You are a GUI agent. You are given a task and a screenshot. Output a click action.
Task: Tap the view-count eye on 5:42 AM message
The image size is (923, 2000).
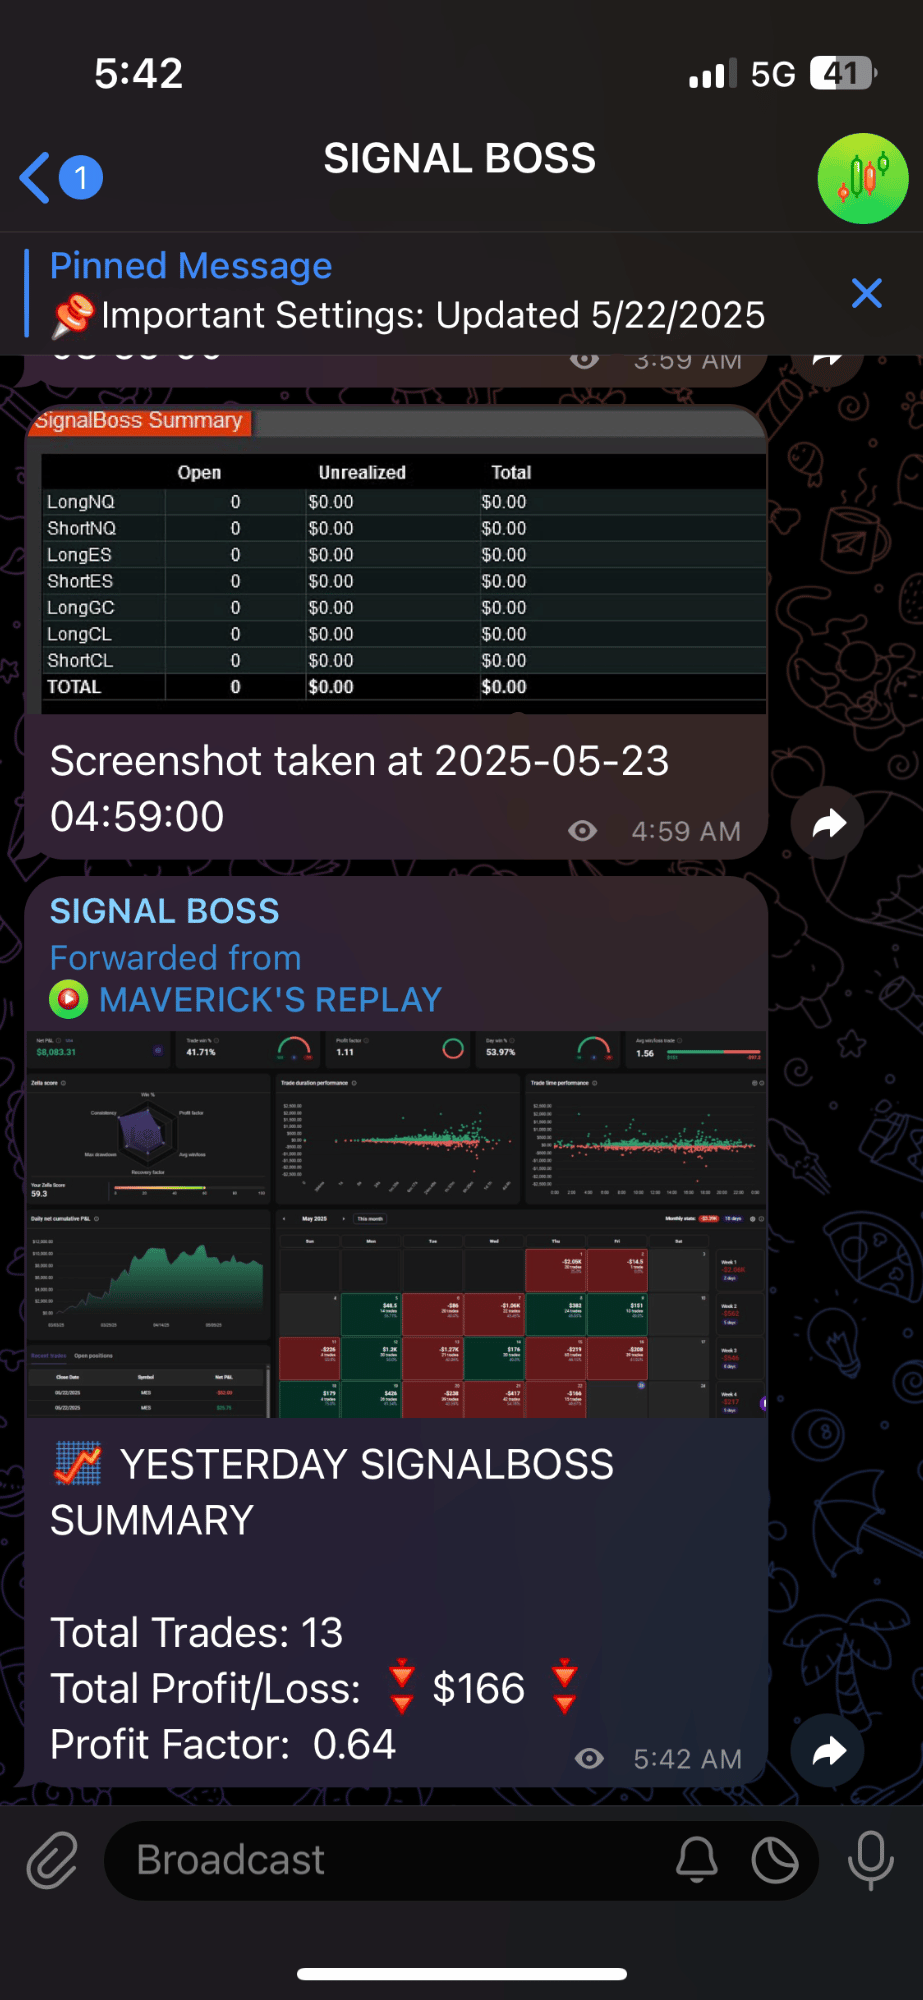[589, 1759]
